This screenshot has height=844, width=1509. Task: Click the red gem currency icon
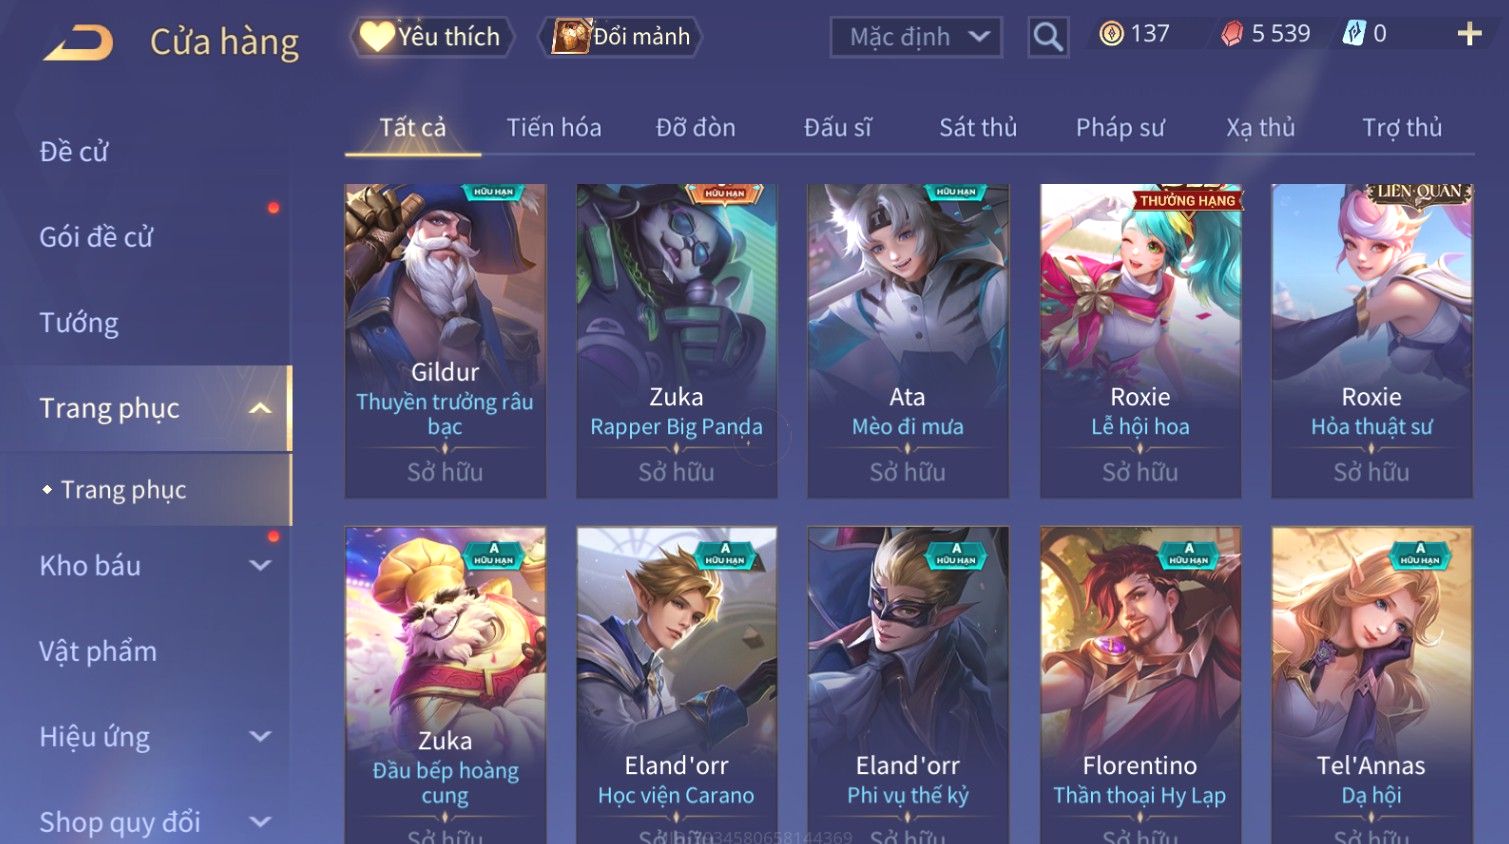point(1232,34)
